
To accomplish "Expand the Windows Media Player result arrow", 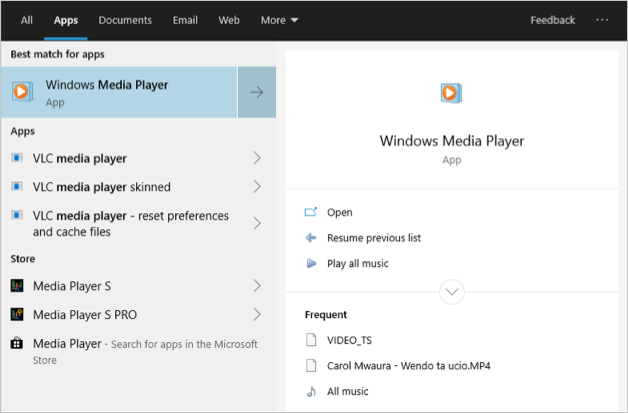I will point(256,92).
